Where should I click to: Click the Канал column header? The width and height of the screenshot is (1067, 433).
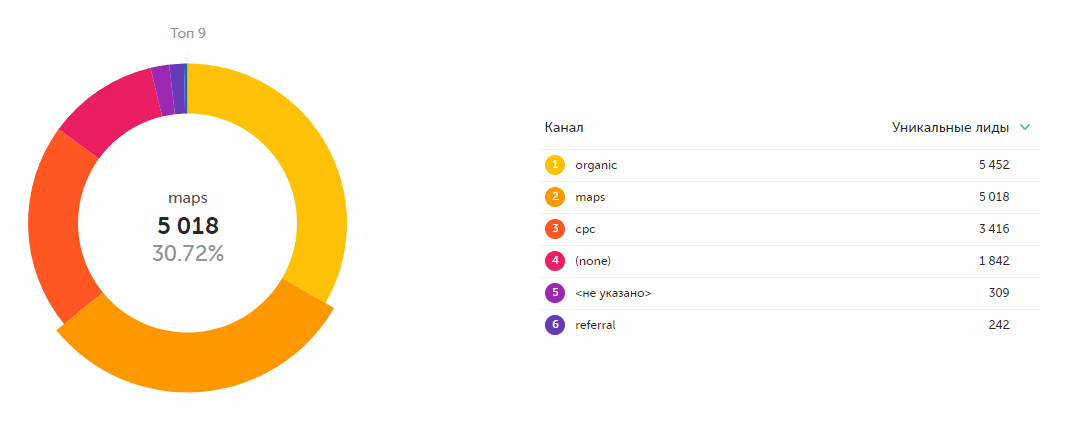564,128
